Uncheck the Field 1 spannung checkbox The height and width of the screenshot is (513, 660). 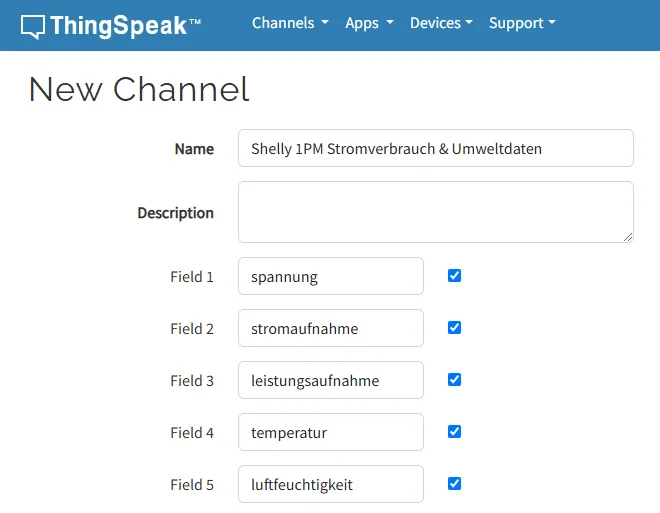455,276
